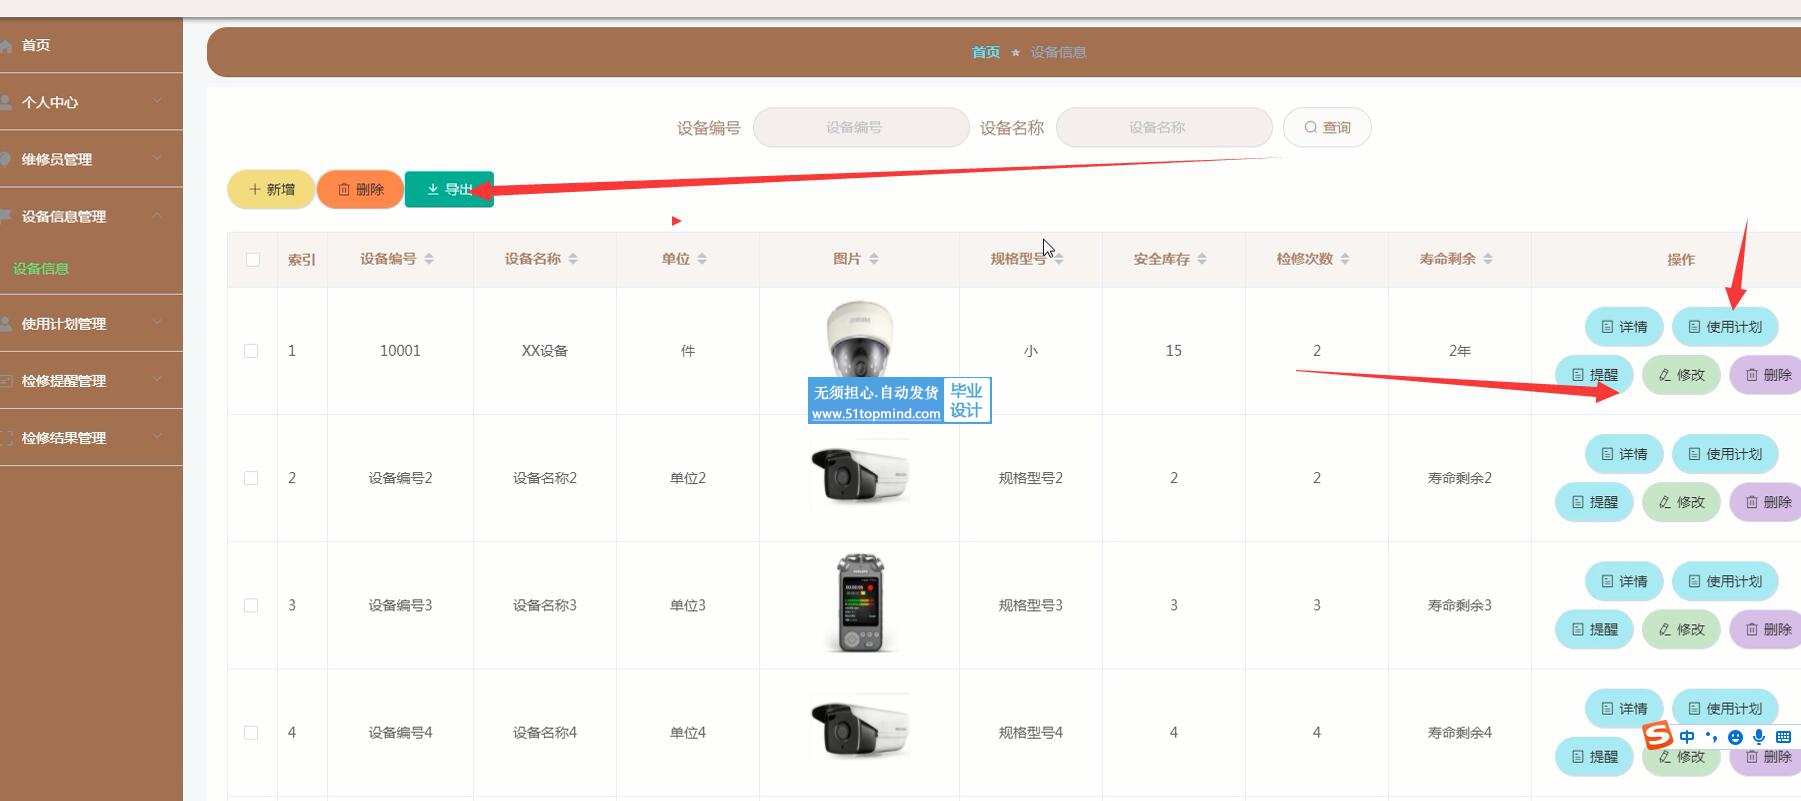Sort by 规格型号 column arrows

tap(1059, 259)
